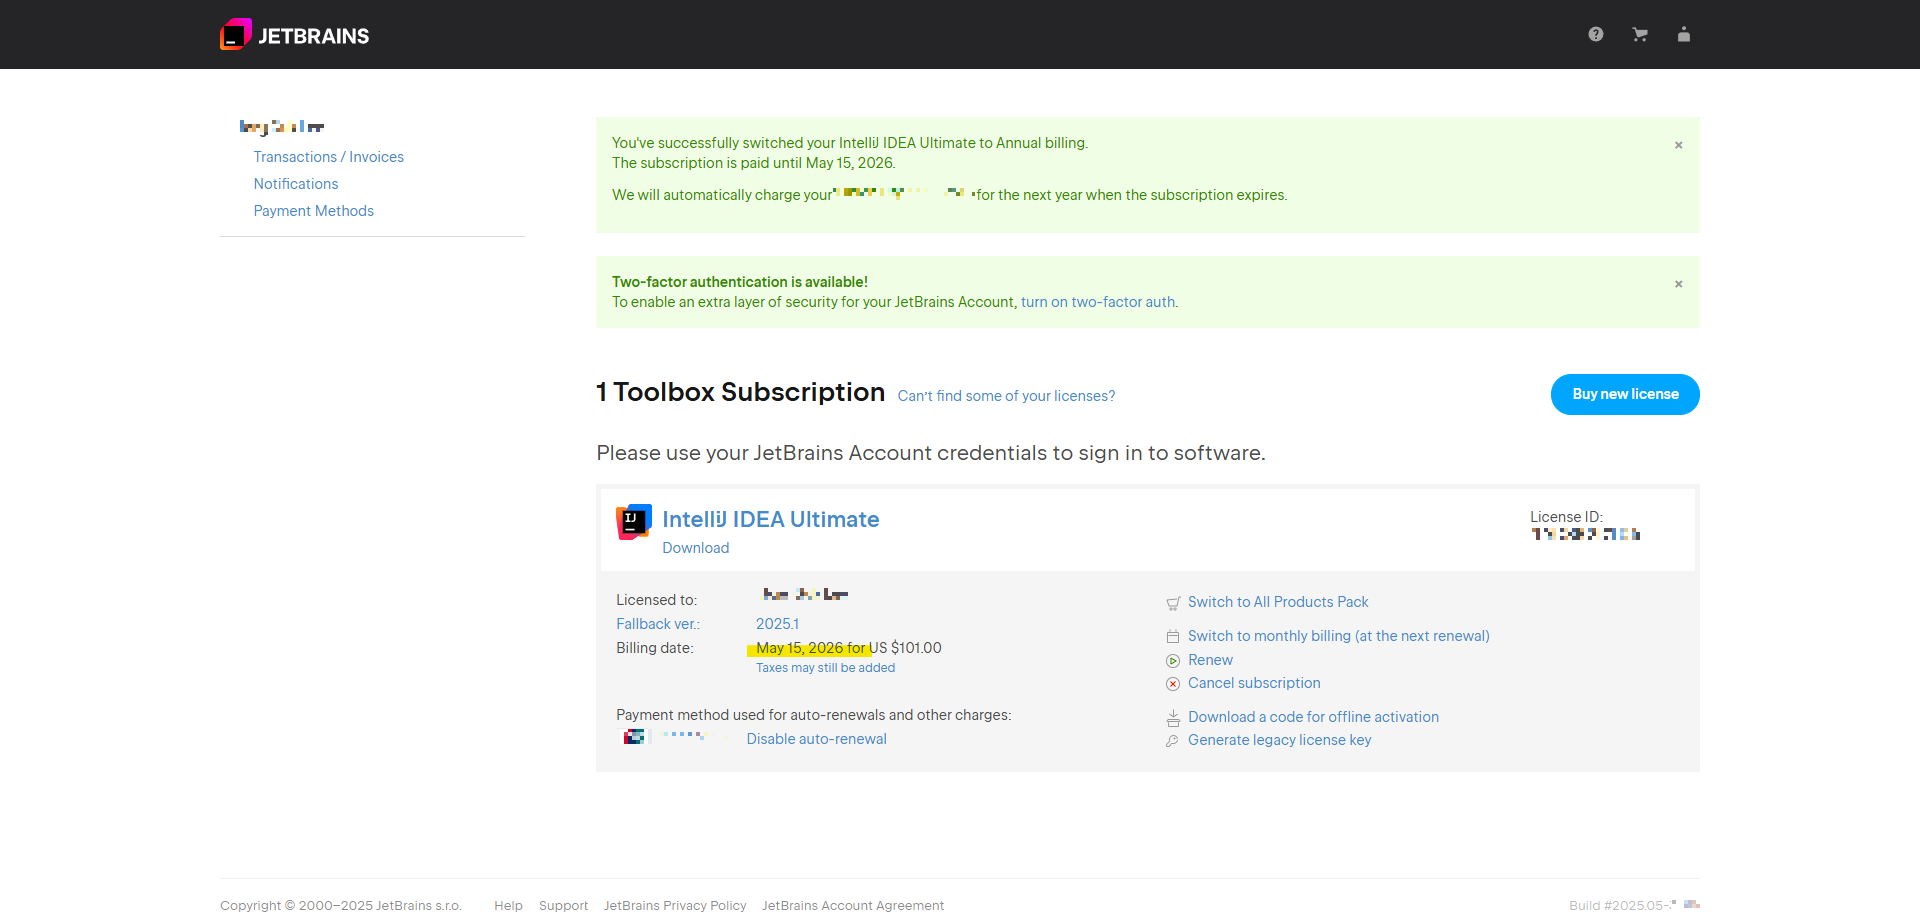Open Help in the footer
This screenshot has width=1920, height=916.
(508, 905)
